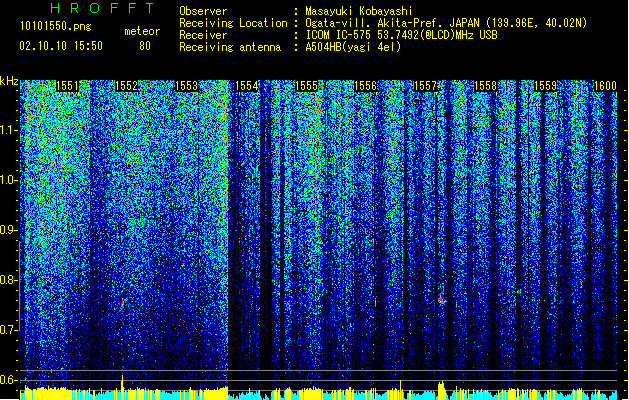Click observer name Masayuki Kobayashi
The width and height of the screenshot is (629, 400).
(x=359, y=11)
